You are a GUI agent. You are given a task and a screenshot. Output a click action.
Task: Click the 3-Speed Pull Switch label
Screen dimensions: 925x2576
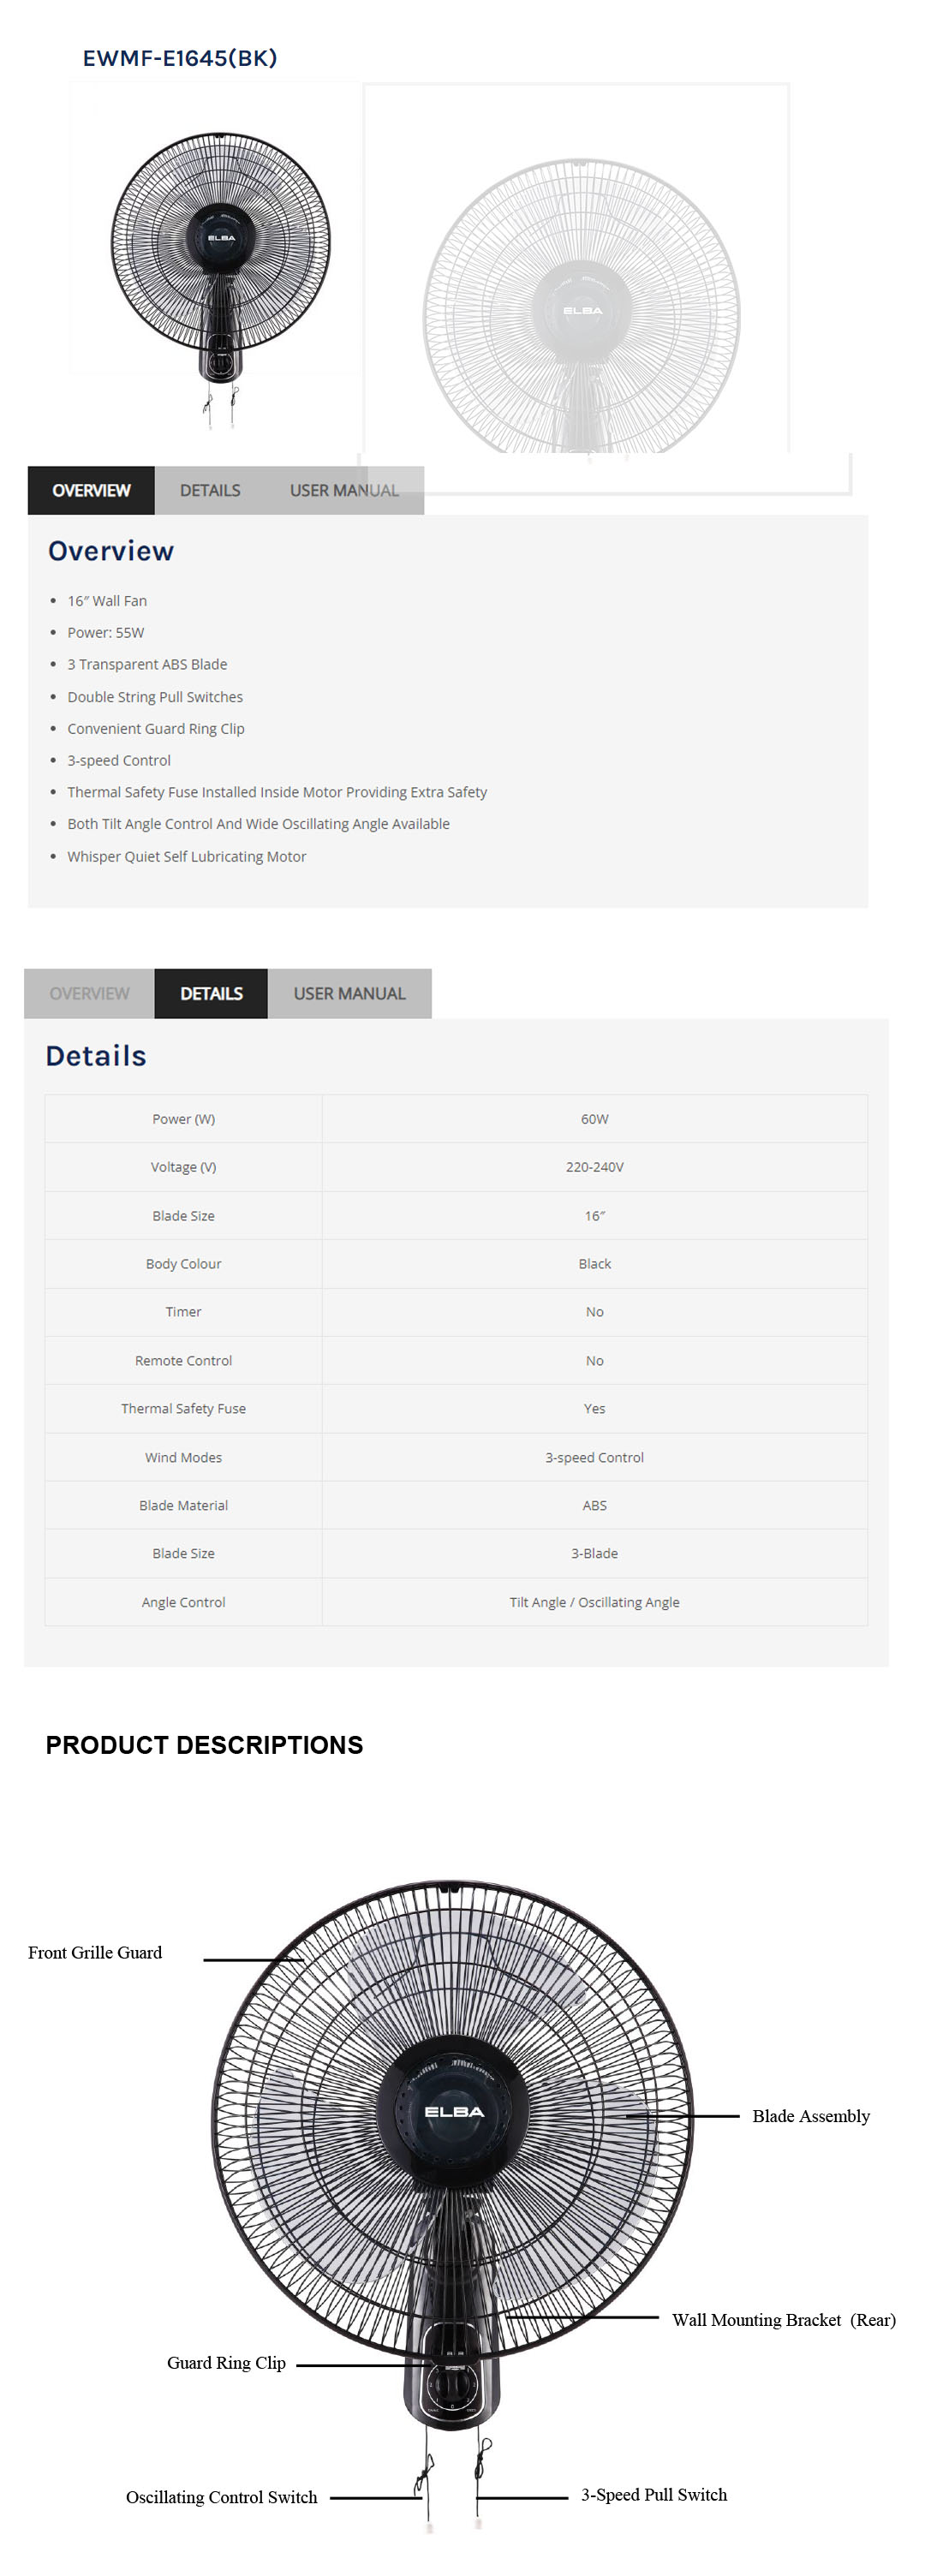click(654, 2494)
